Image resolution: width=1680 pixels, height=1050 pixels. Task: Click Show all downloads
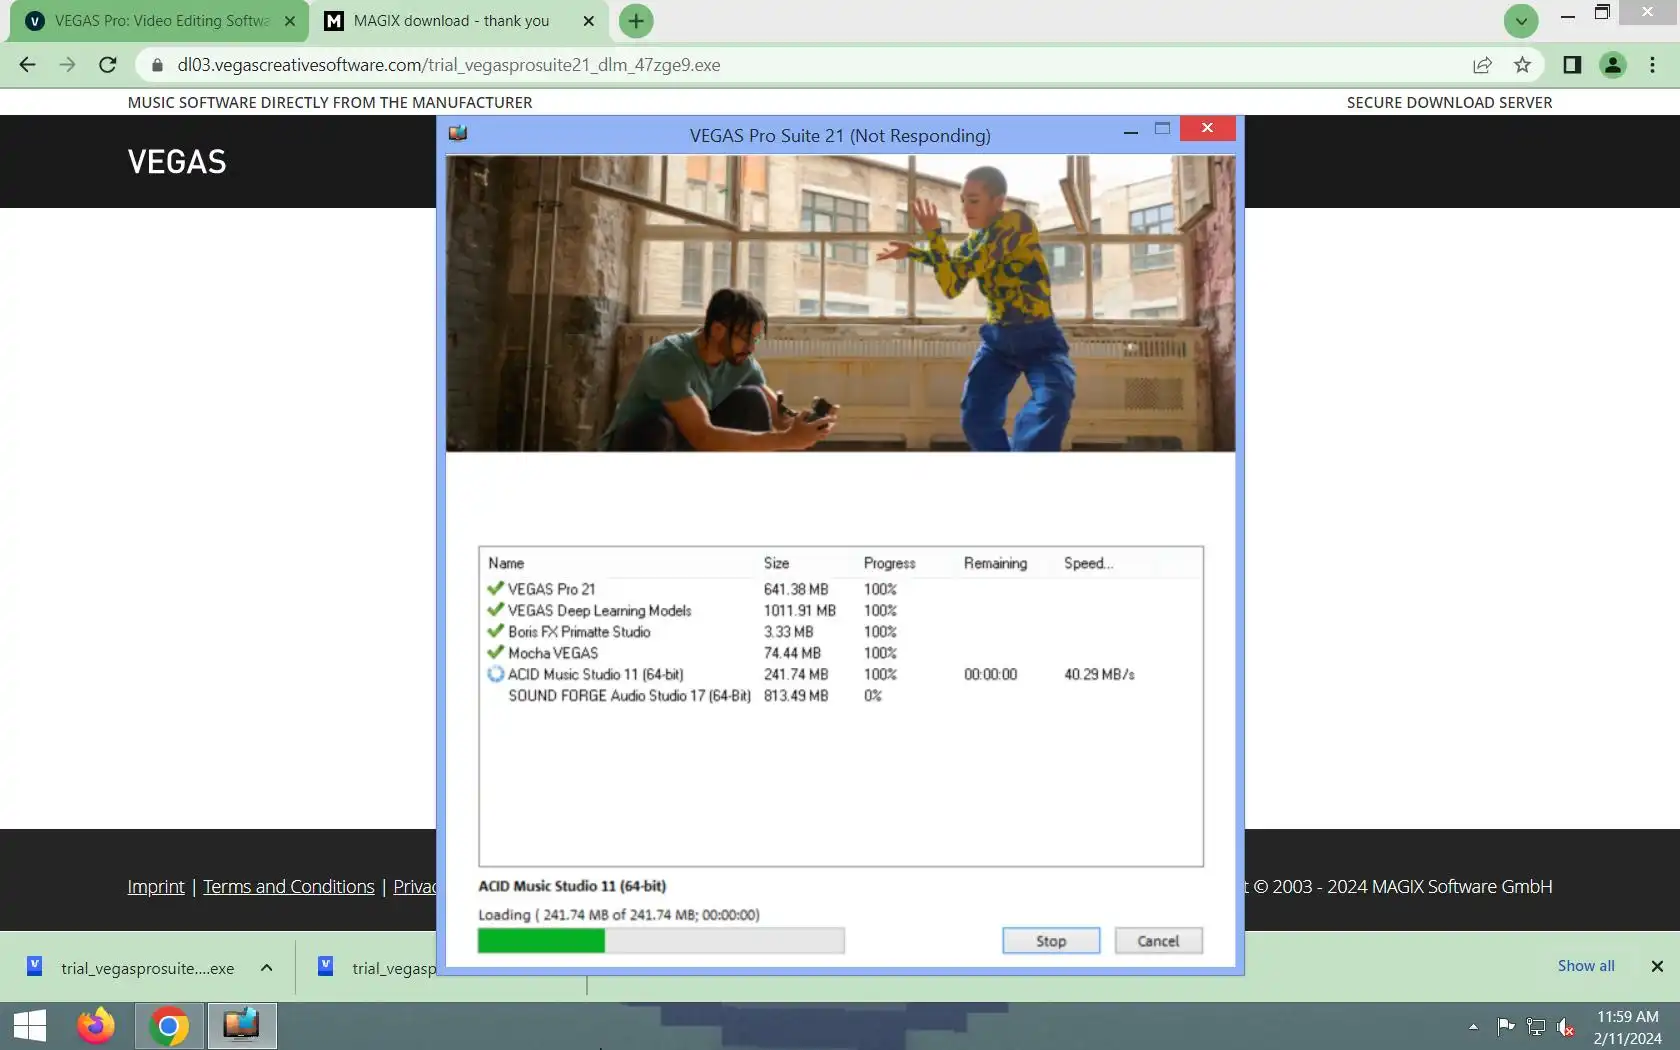(1586, 966)
